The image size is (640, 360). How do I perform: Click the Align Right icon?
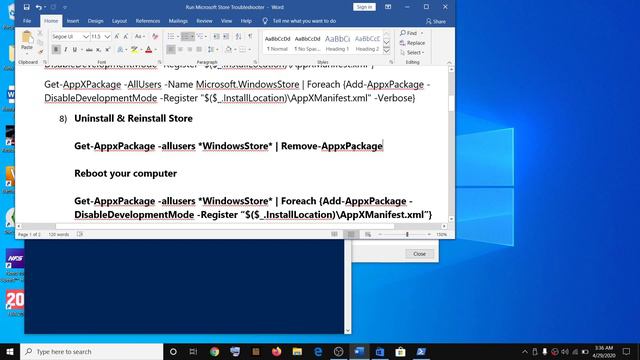point(190,49)
